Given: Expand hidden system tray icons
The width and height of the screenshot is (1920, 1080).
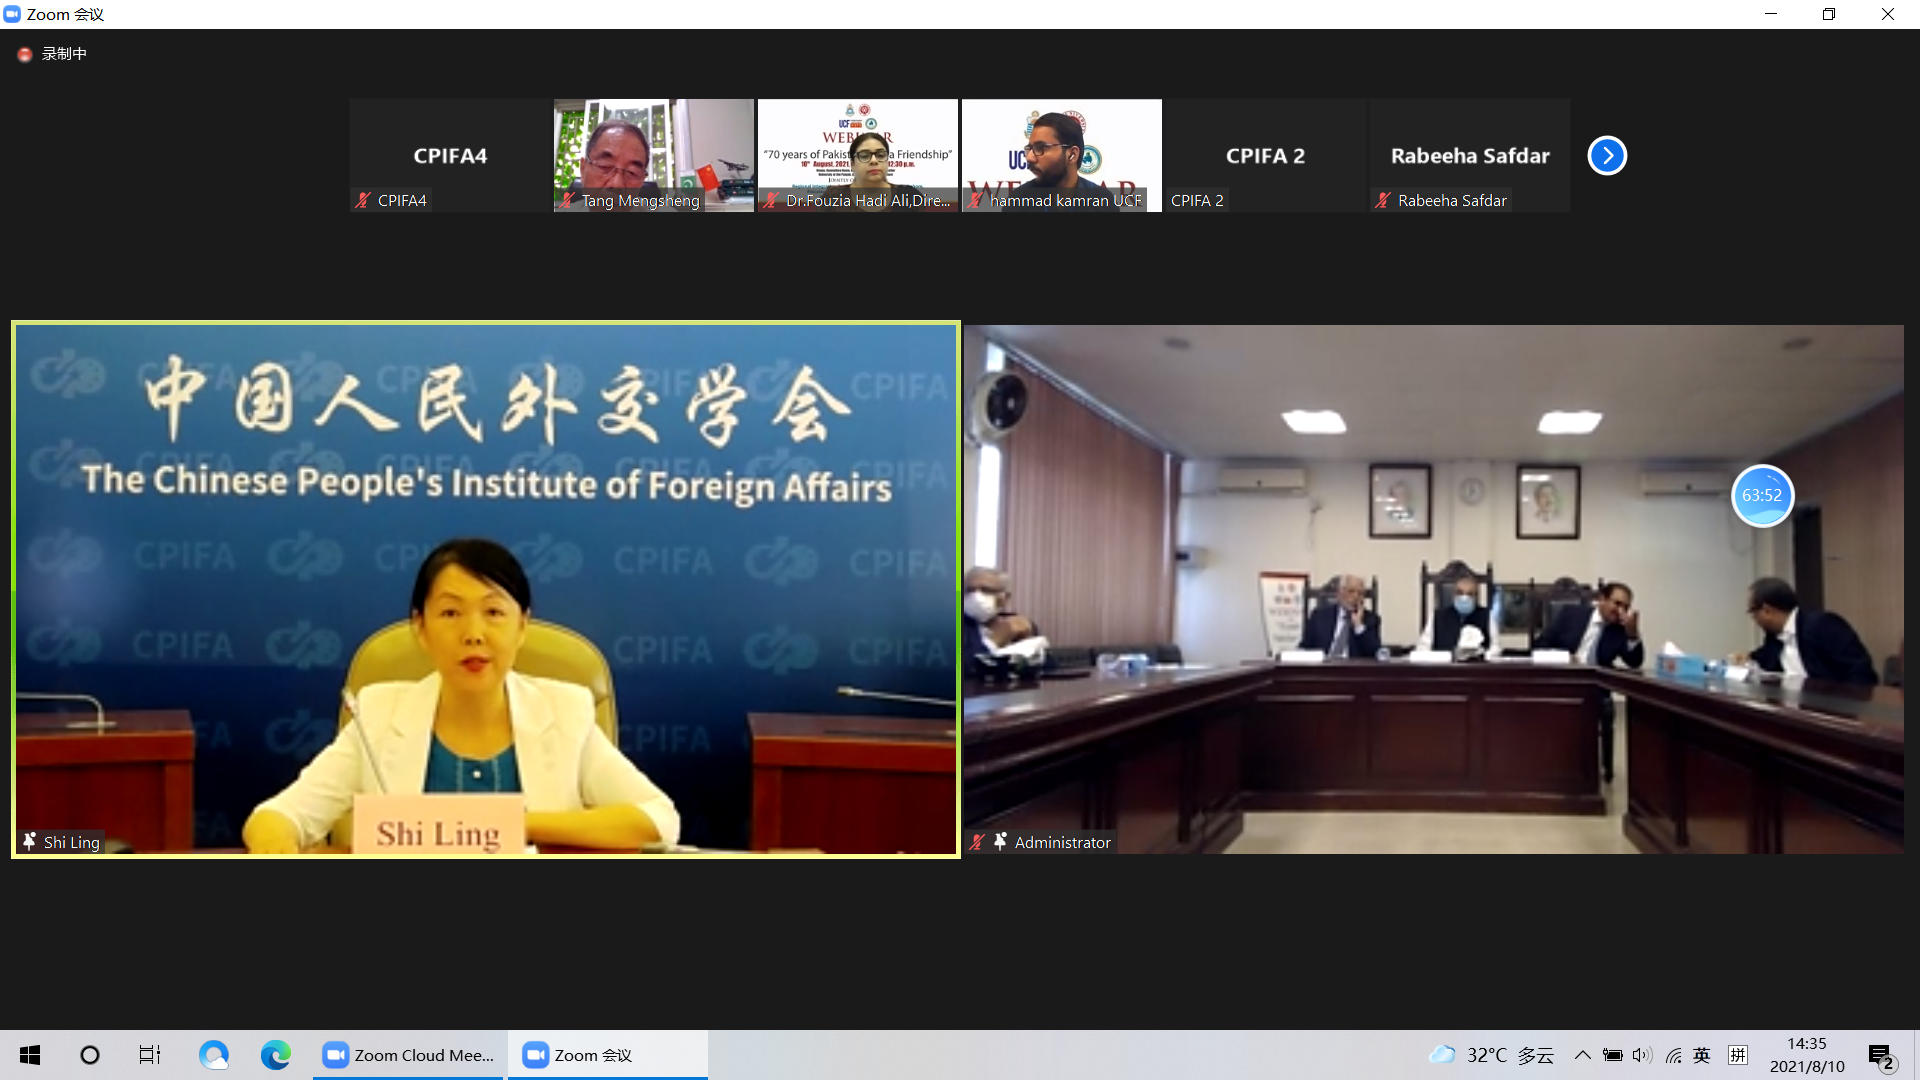Looking at the screenshot, I should point(1582,1055).
